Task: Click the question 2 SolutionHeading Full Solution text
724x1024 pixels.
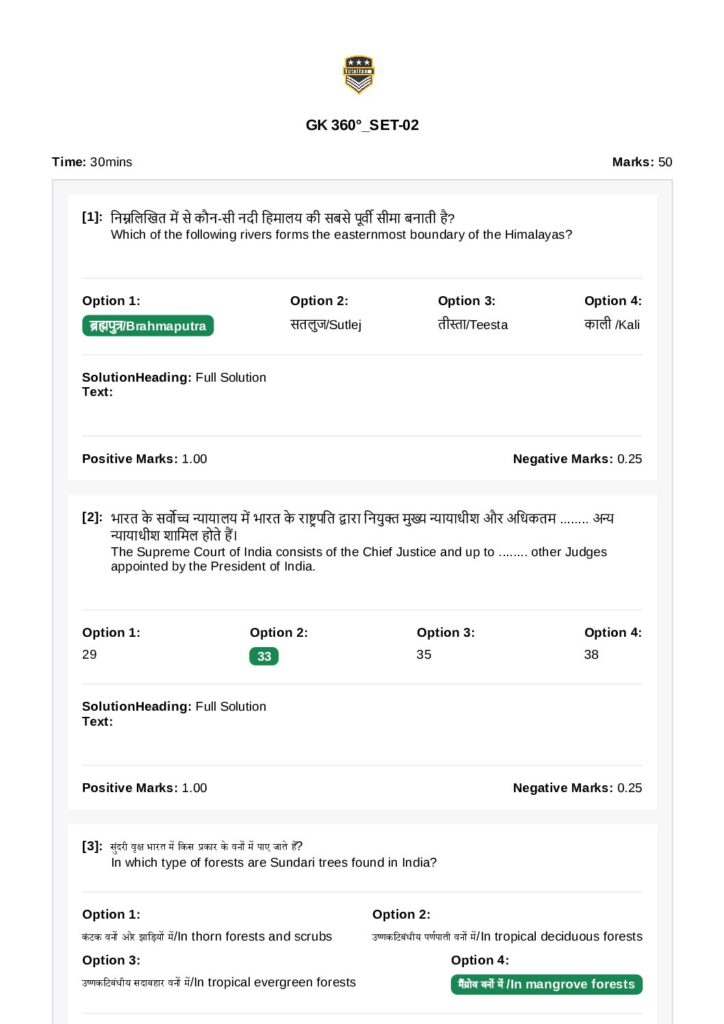Action: click(x=174, y=707)
